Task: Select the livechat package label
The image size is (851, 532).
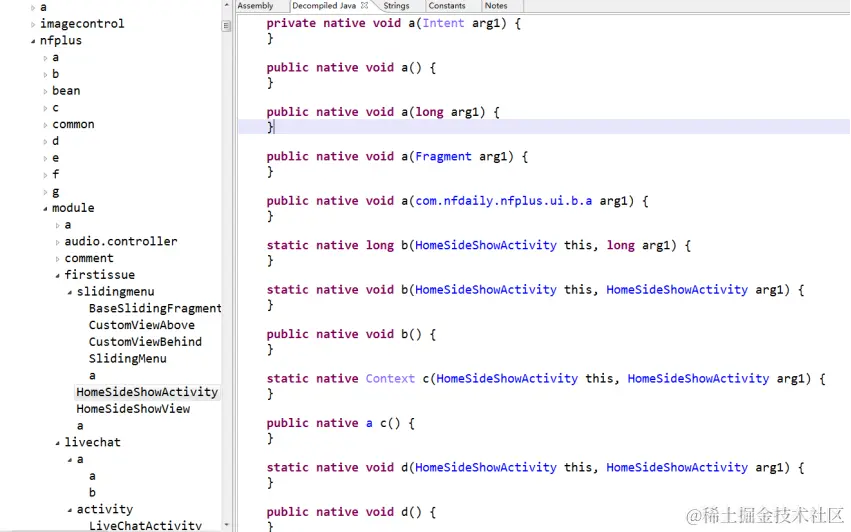Action: (x=93, y=442)
